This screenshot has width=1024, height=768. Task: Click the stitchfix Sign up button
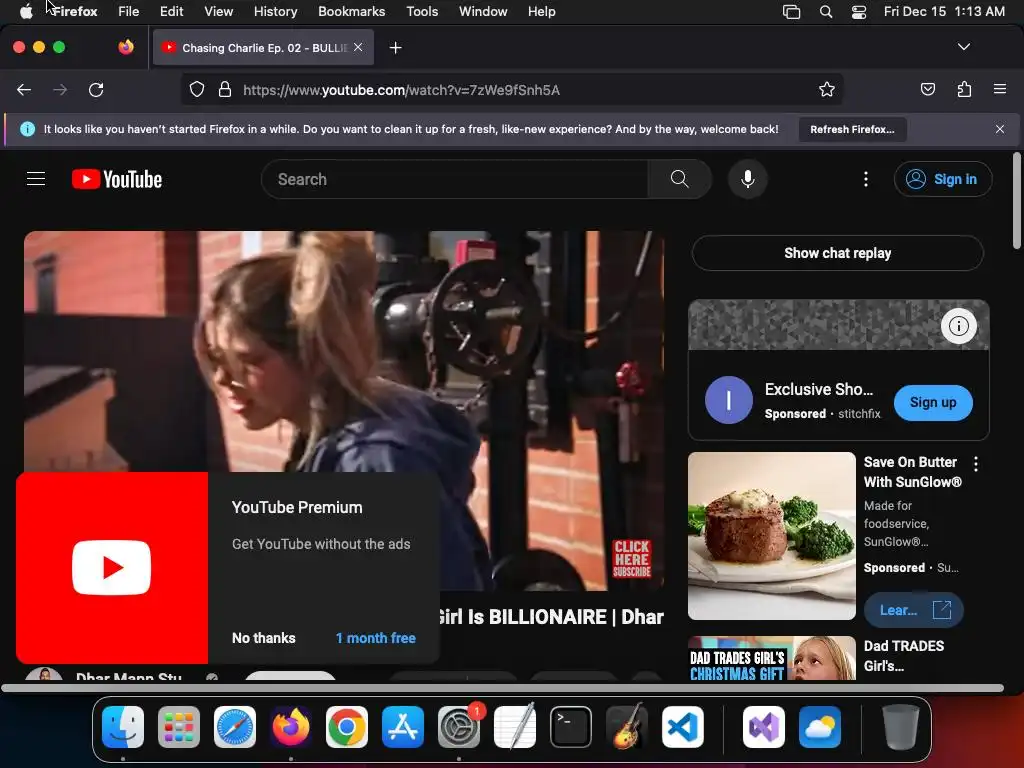[933, 402]
